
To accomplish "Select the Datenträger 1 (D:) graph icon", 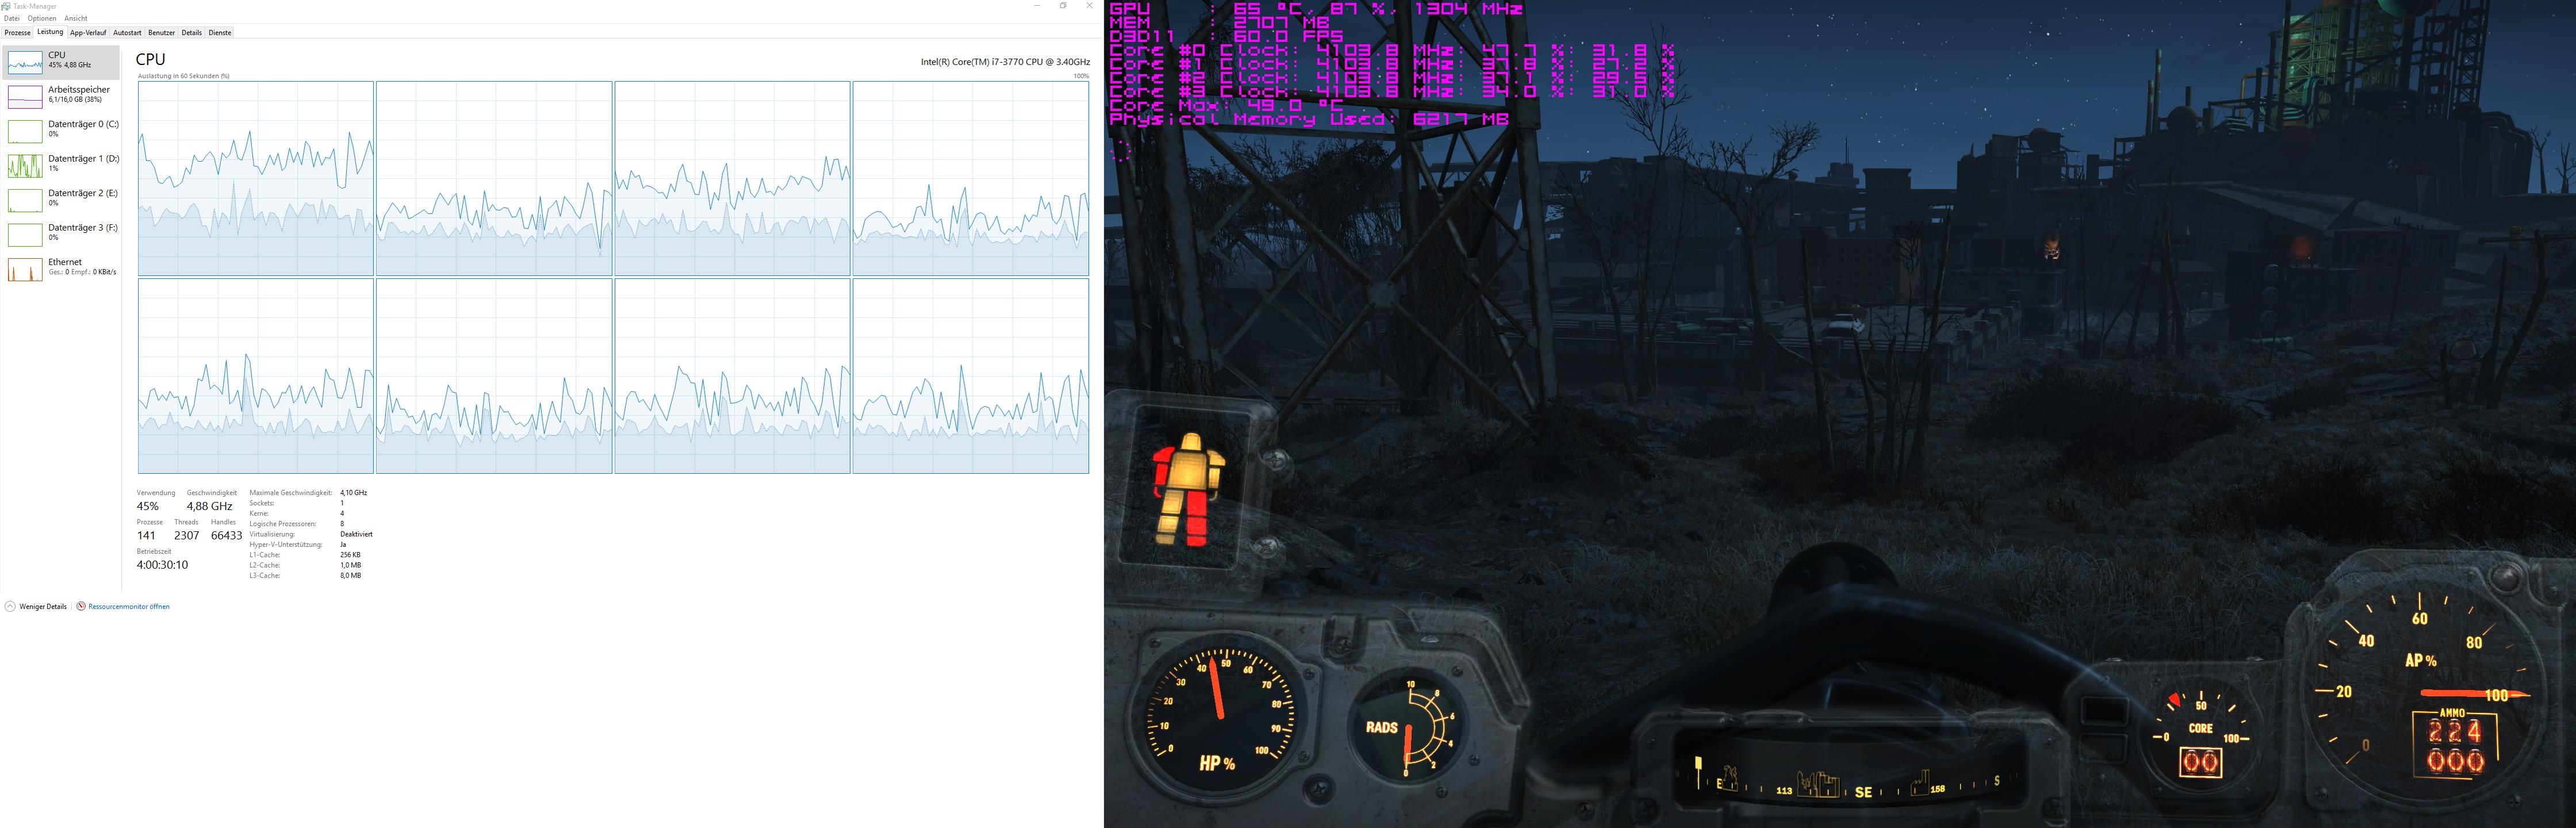I will click(25, 165).
